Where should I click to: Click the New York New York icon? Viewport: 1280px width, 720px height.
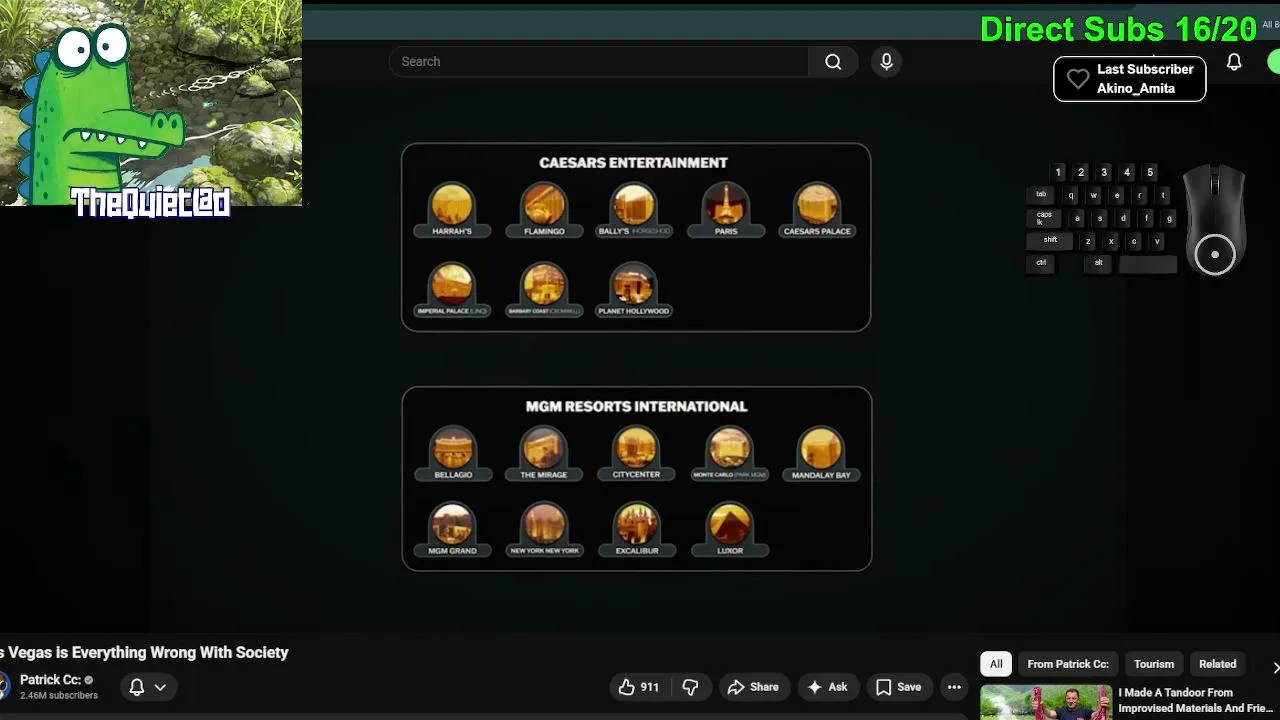(x=544, y=530)
